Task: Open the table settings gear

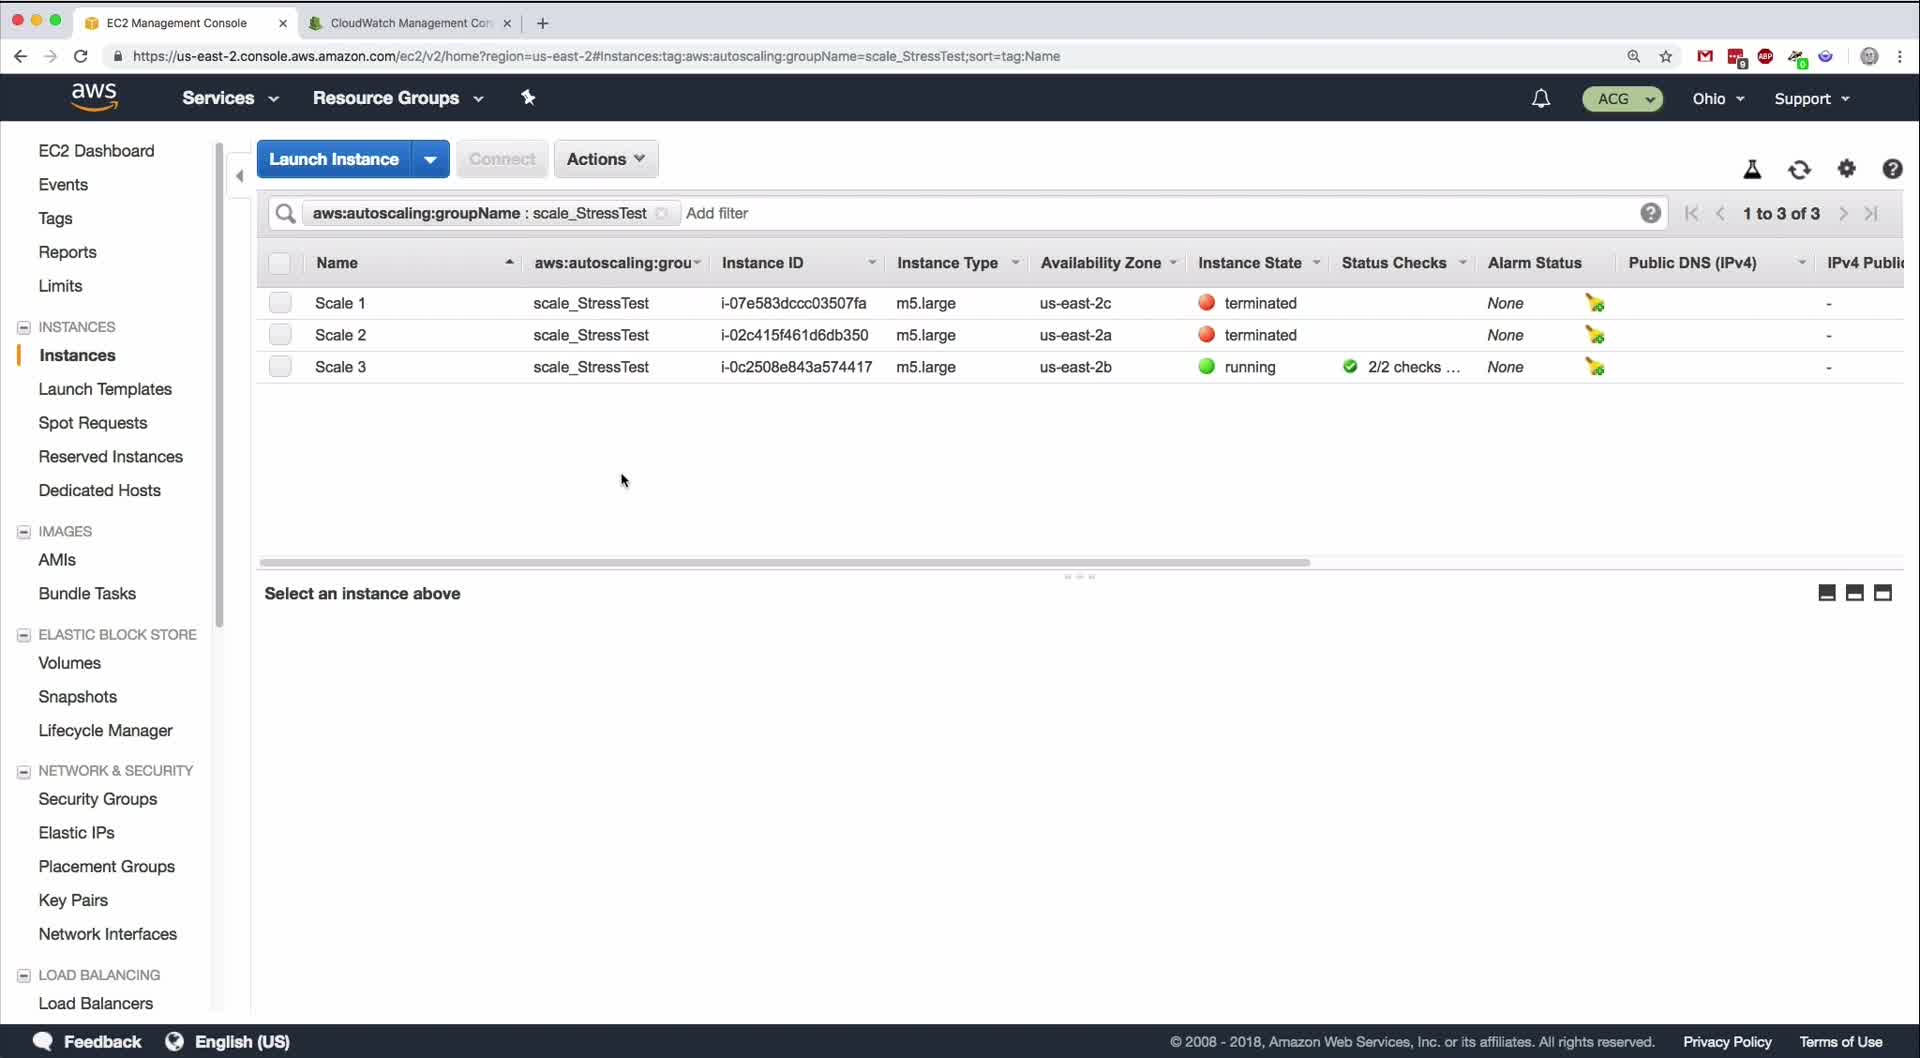Action: pyautogui.click(x=1847, y=168)
